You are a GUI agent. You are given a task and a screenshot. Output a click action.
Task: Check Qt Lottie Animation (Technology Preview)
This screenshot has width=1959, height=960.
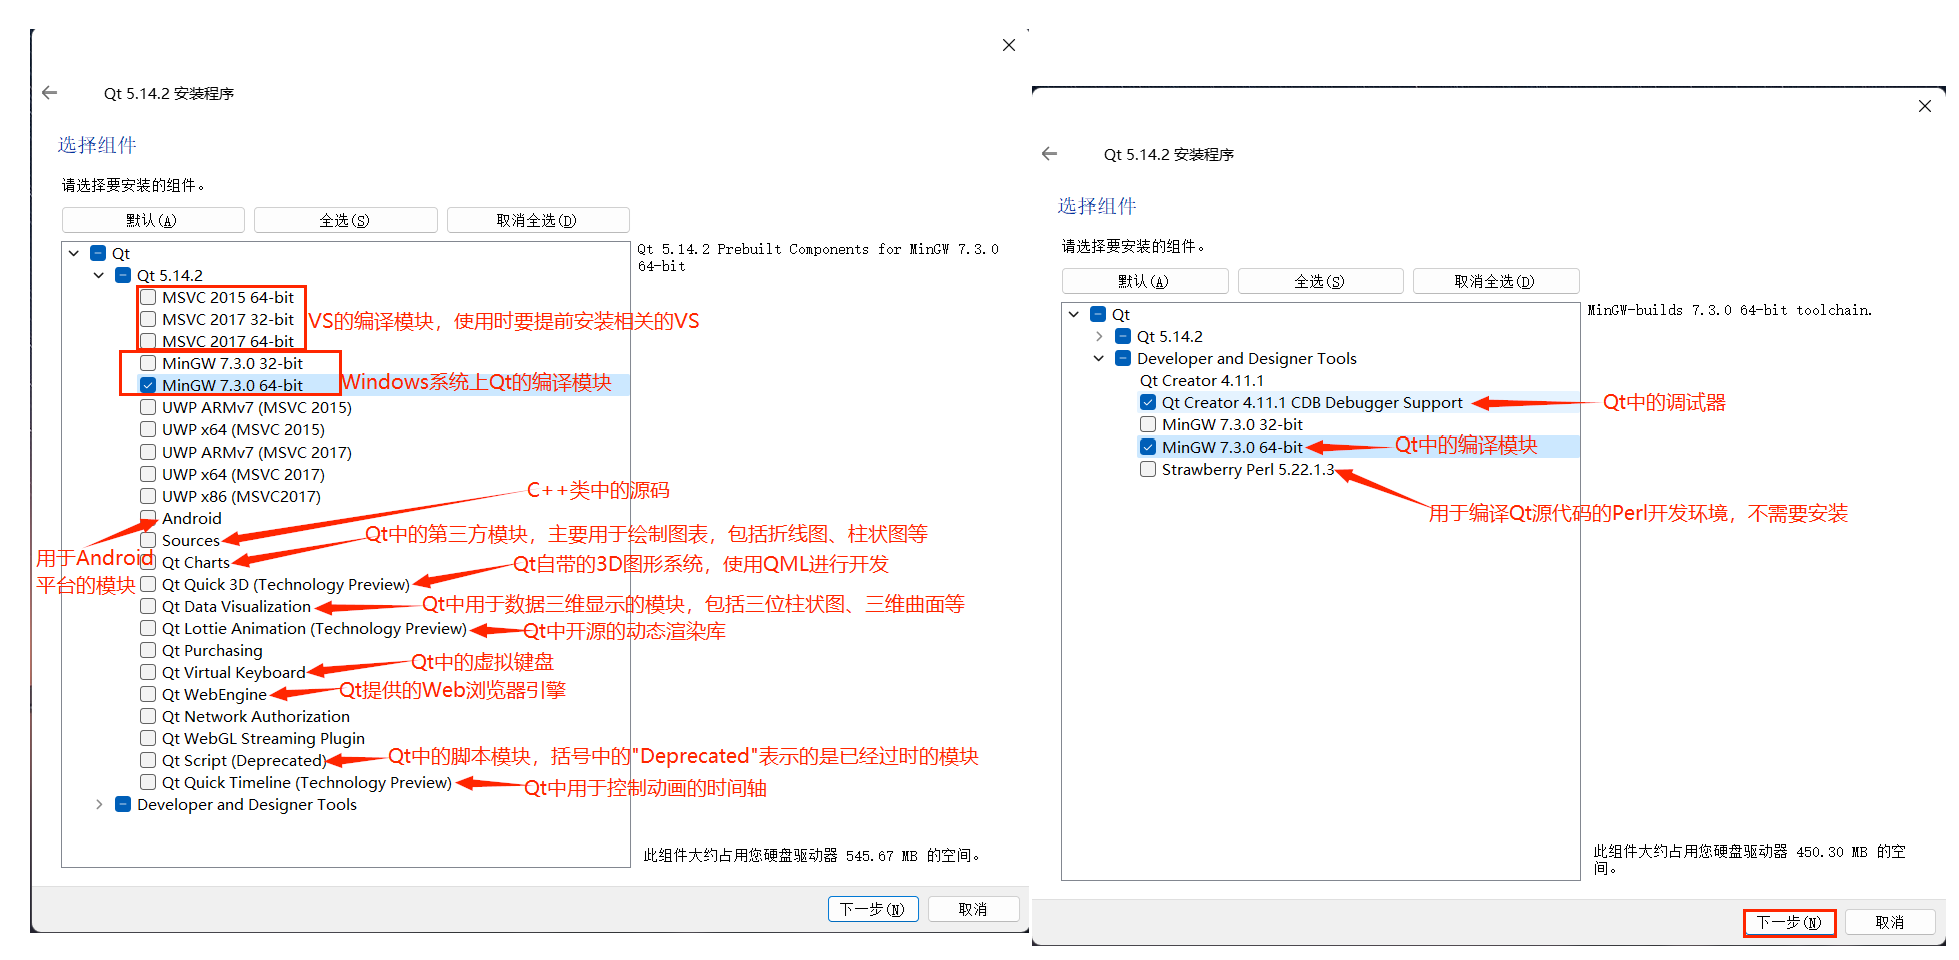[x=148, y=628]
